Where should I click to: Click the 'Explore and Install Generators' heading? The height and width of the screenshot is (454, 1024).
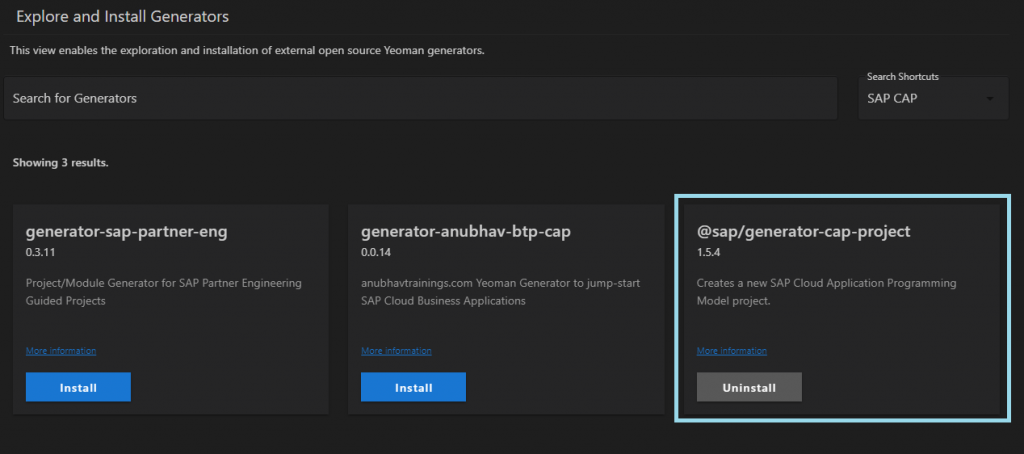(x=123, y=17)
